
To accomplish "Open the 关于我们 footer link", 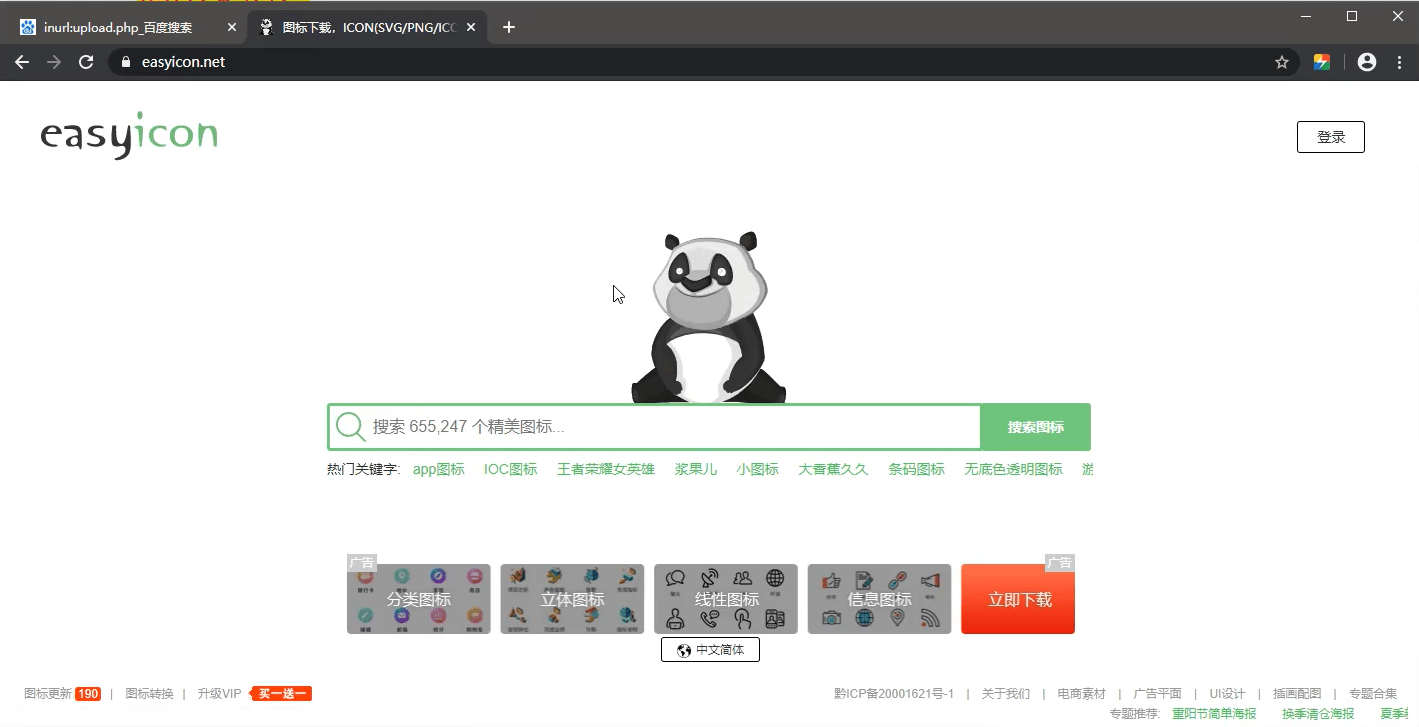I will click(1005, 694).
